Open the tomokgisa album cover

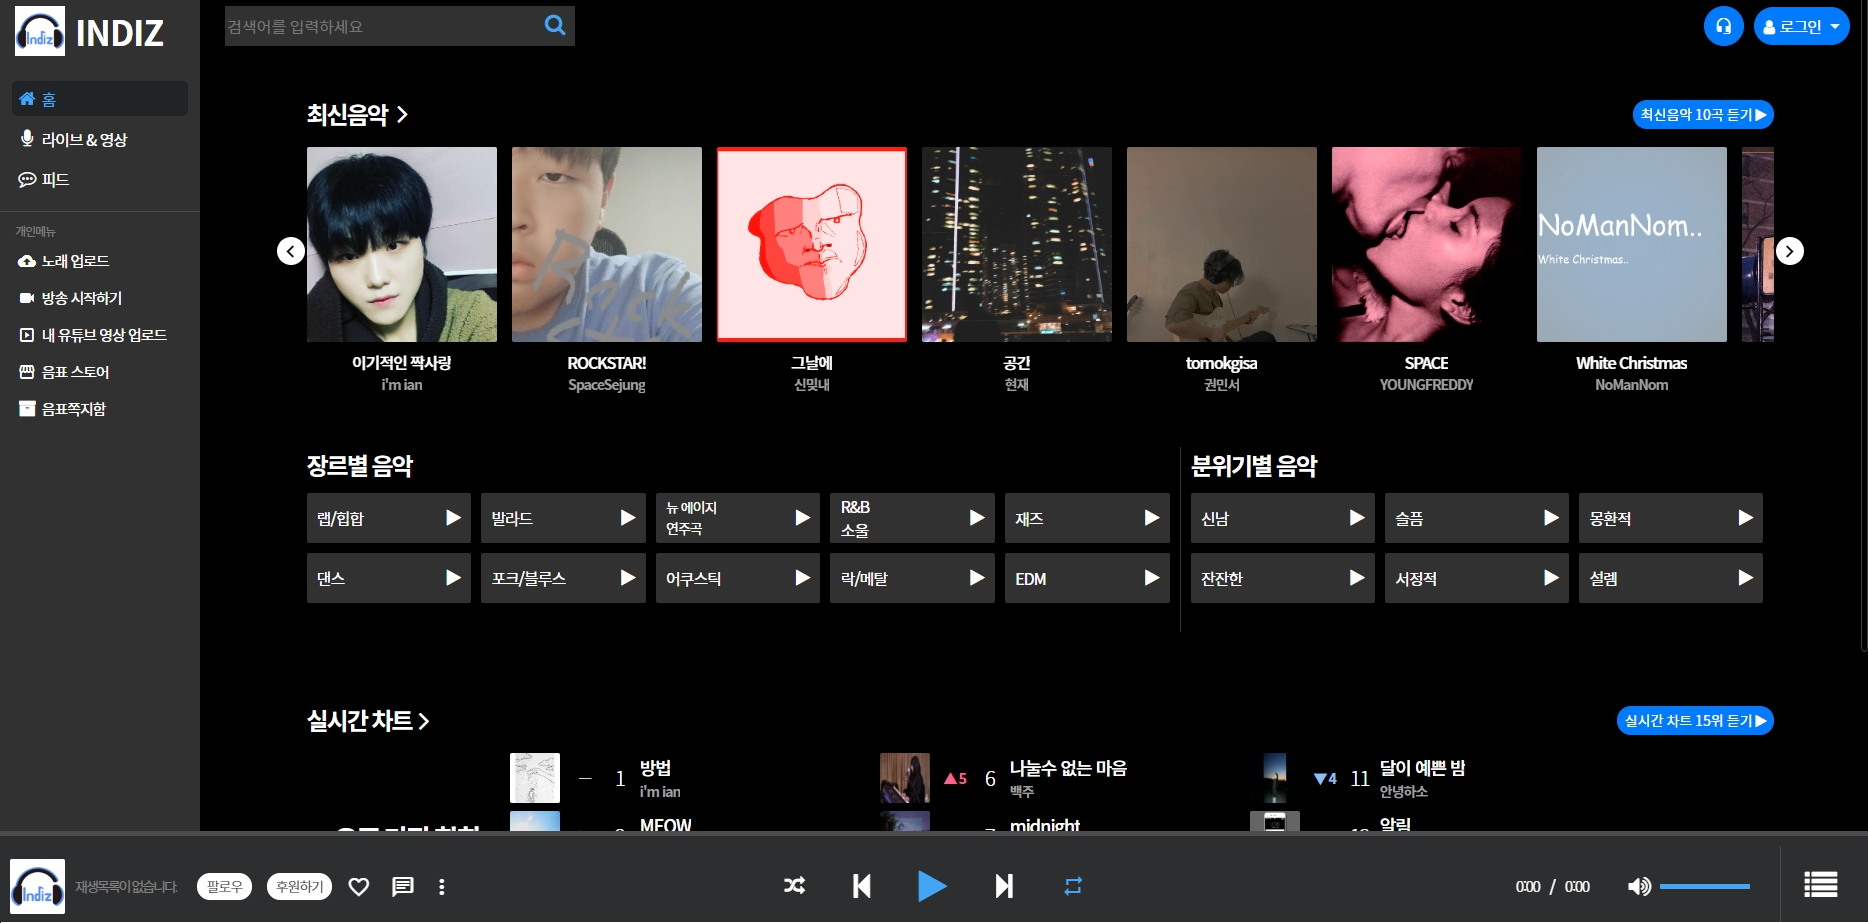click(x=1222, y=245)
